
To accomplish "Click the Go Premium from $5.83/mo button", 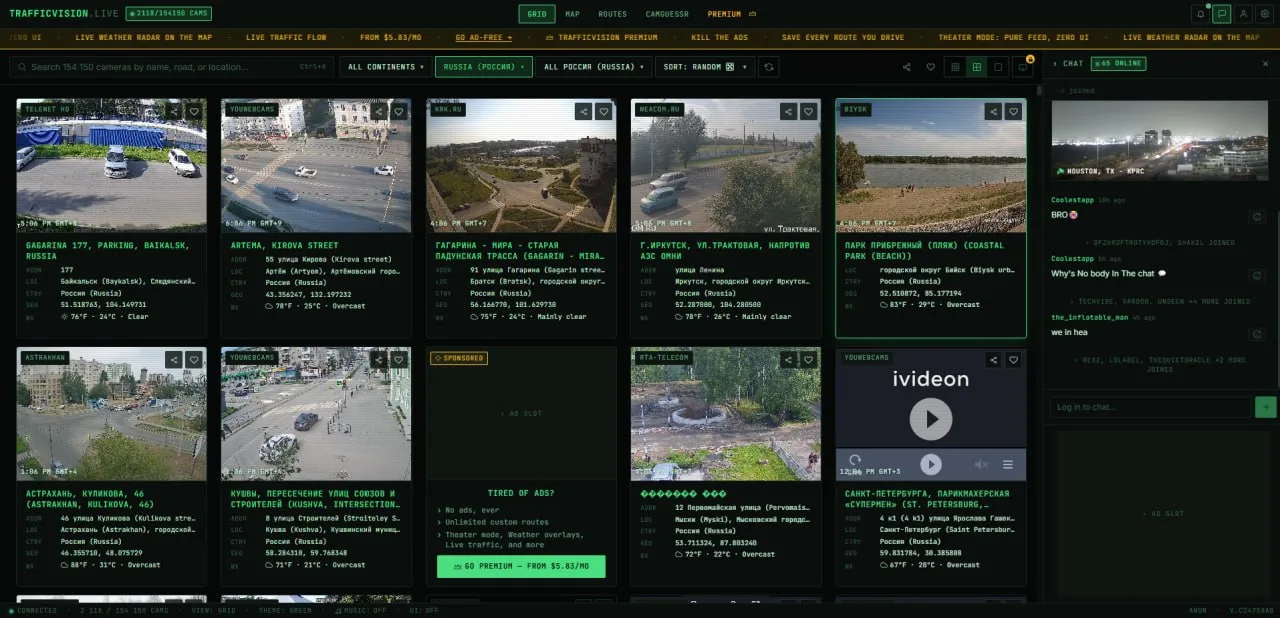I will pos(521,567).
